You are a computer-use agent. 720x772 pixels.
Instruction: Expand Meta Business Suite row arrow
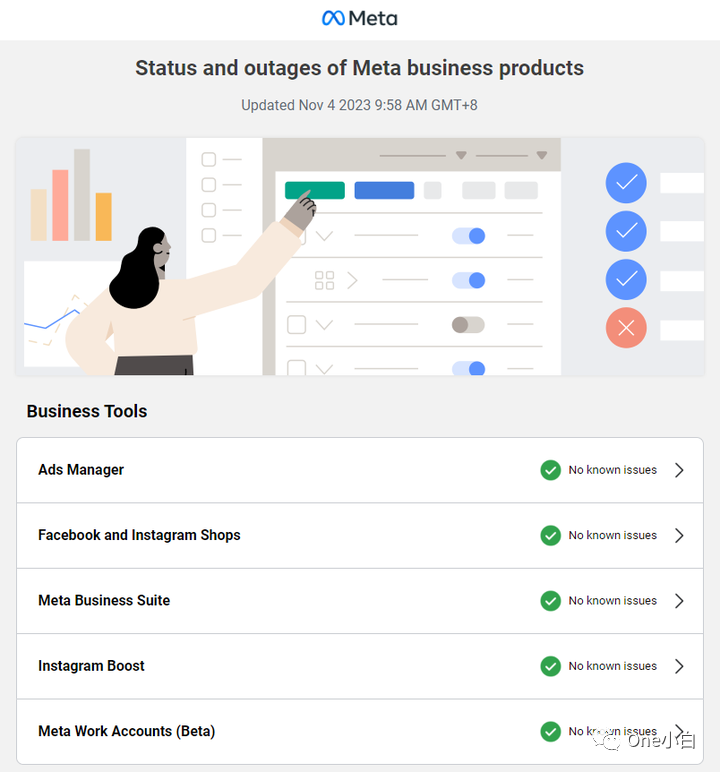click(679, 601)
